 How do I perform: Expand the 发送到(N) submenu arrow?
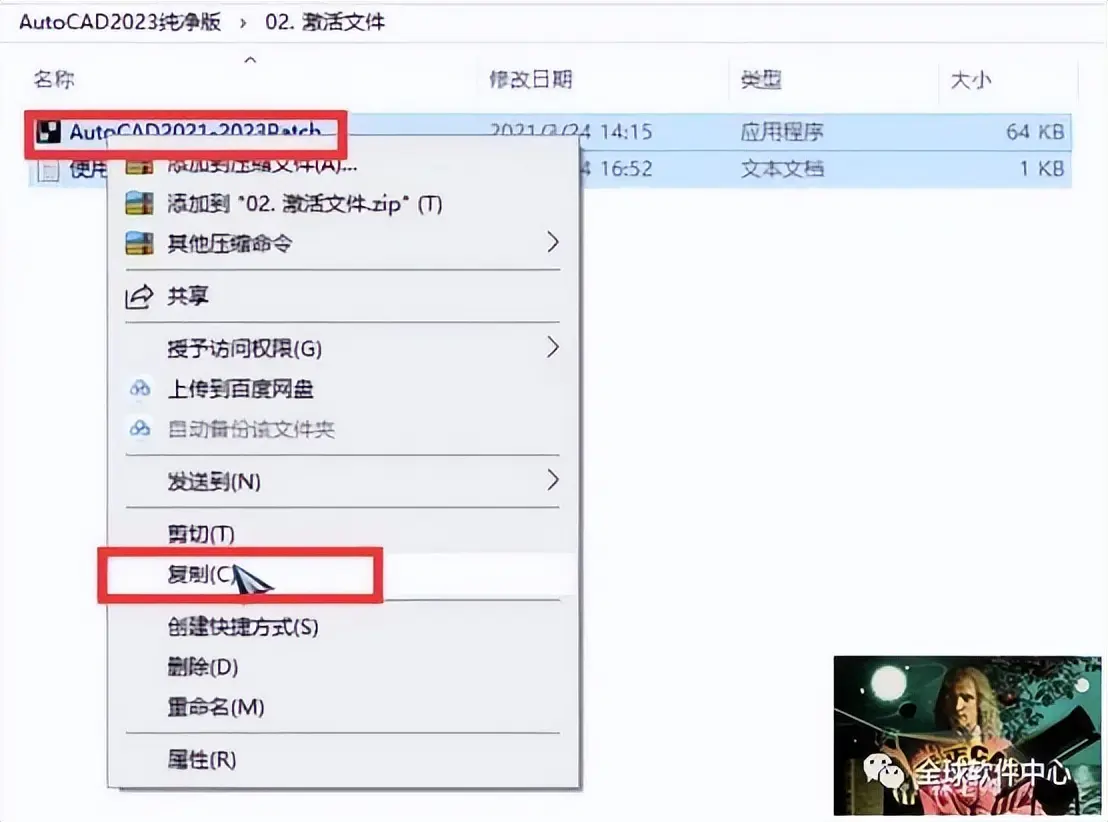coord(553,481)
